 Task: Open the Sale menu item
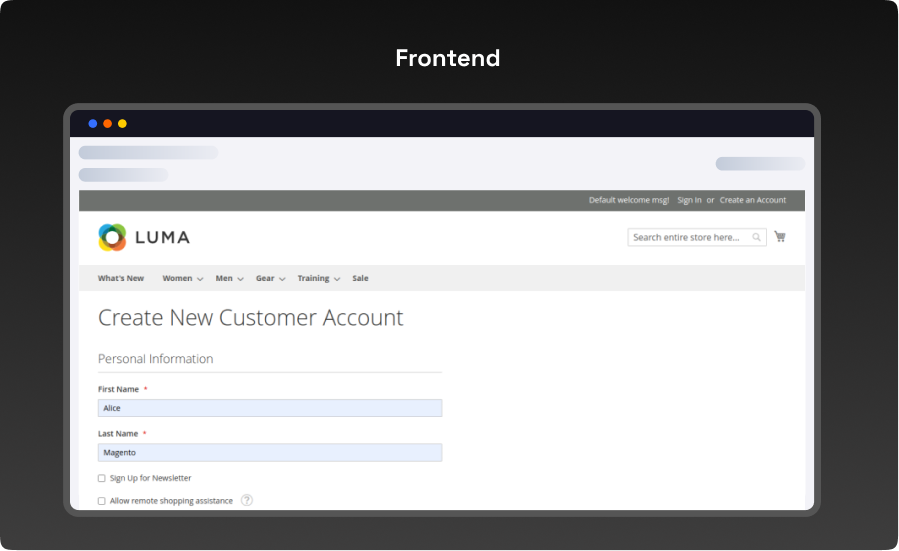point(360,278)
